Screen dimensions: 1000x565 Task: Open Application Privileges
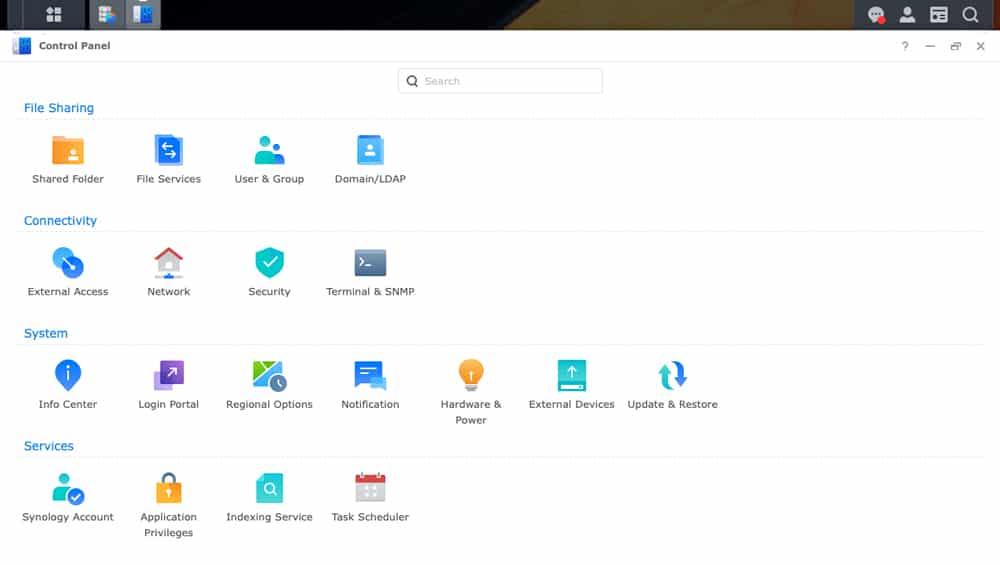tap(168, 505)
